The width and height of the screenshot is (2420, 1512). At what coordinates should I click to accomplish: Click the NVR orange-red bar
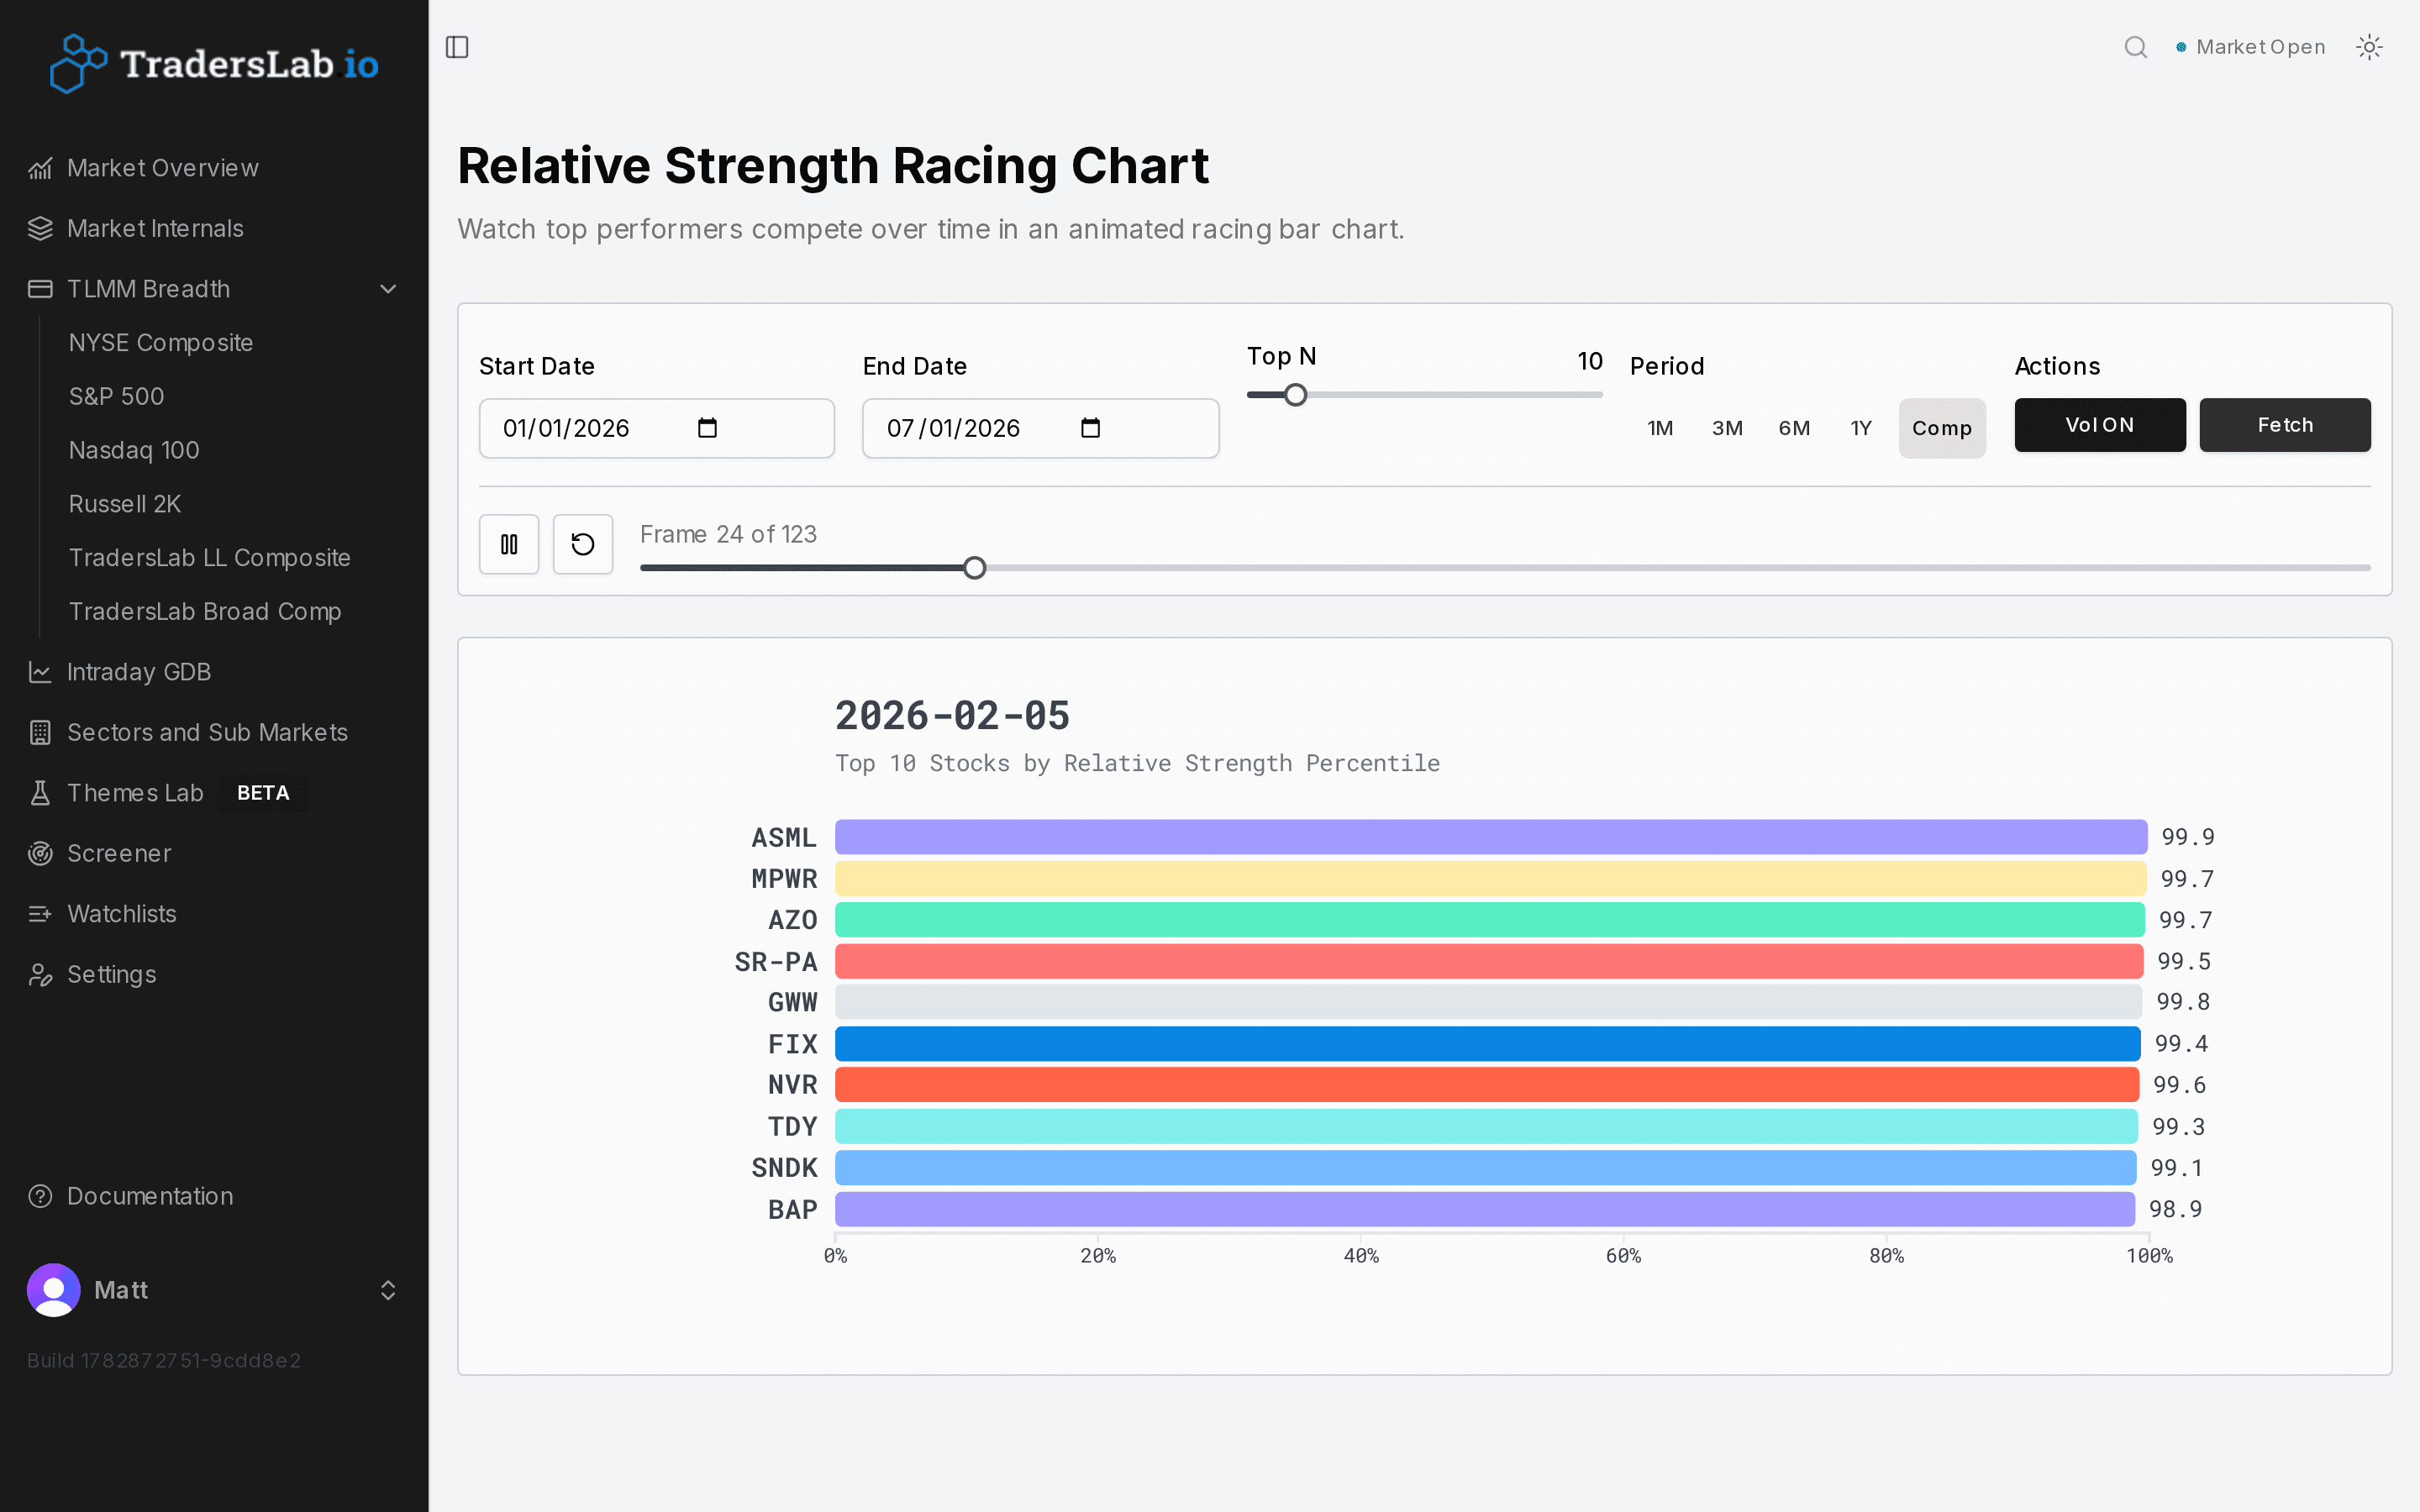pos(1487,1085)
